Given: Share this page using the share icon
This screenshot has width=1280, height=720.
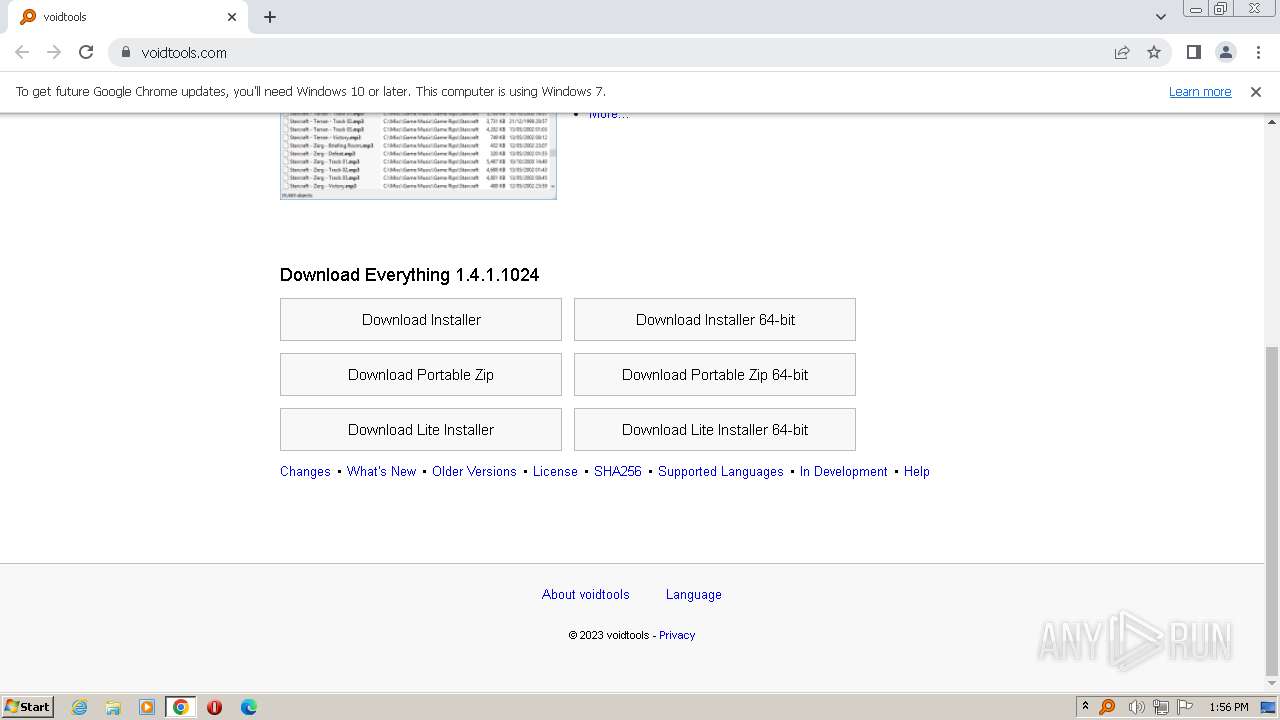Looking at the screenshot, I should 1122,52.
